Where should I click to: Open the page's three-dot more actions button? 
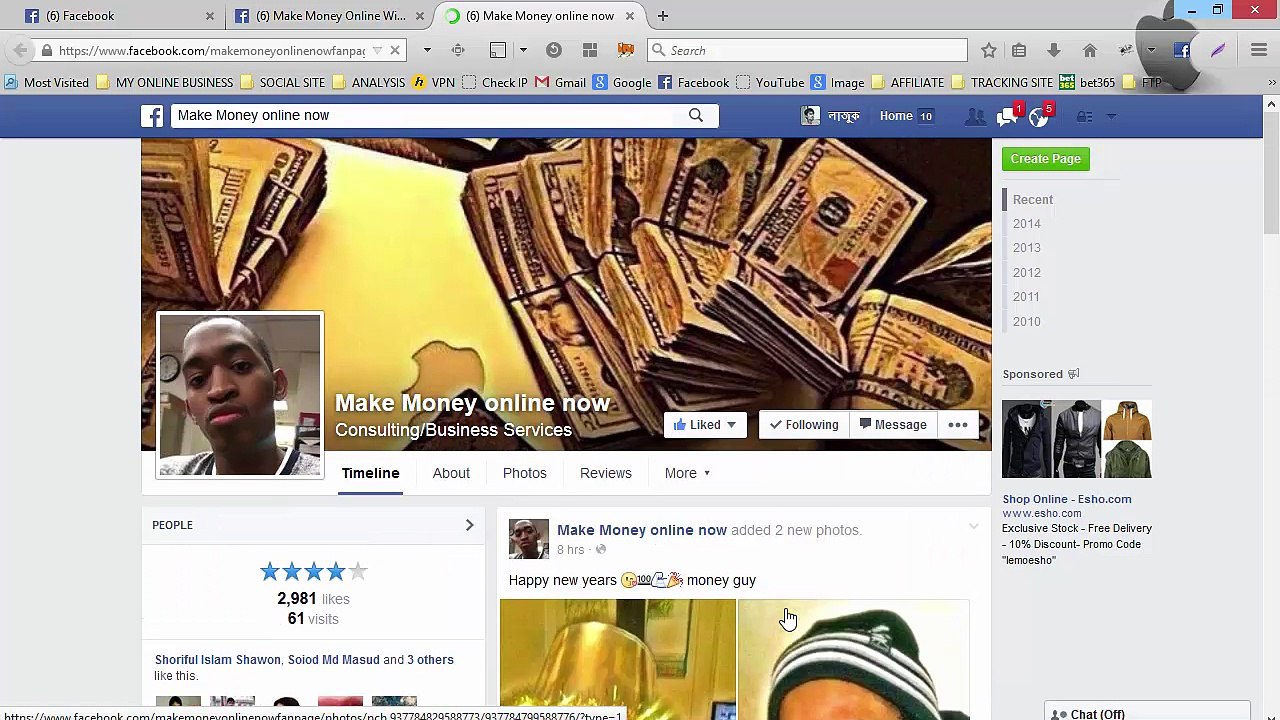point(958,425)
